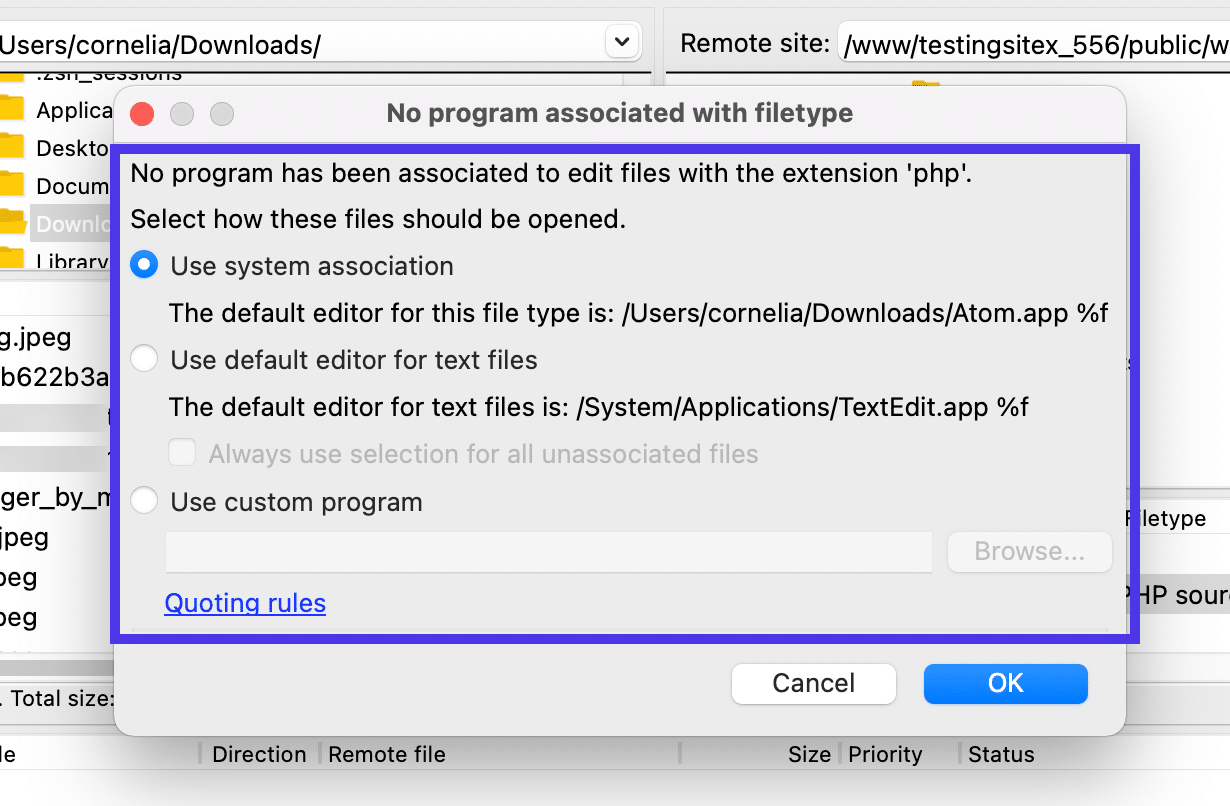
Task: Click the custom program path text field
Action: pyautogui.click(x=548, y=552)
